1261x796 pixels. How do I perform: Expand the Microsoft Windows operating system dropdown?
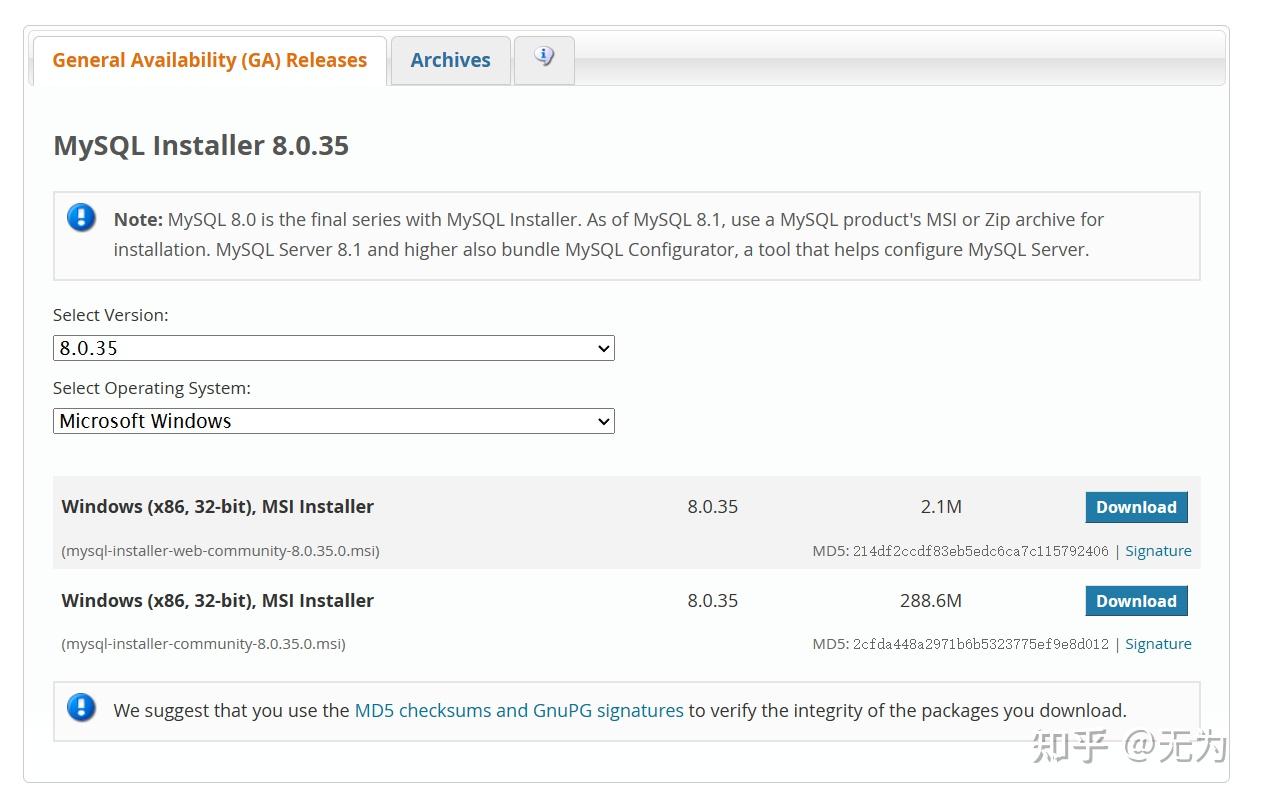click(x=333, y=421)
